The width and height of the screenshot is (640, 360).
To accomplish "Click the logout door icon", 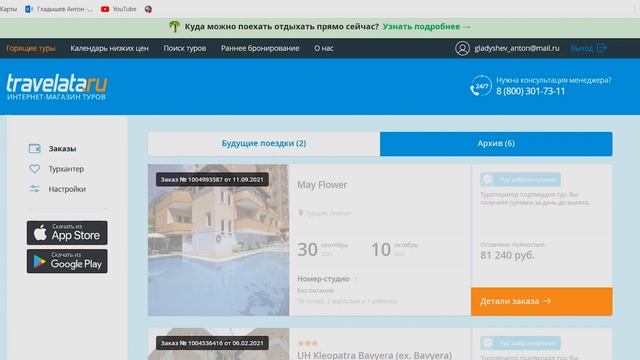I will [602, 48].
